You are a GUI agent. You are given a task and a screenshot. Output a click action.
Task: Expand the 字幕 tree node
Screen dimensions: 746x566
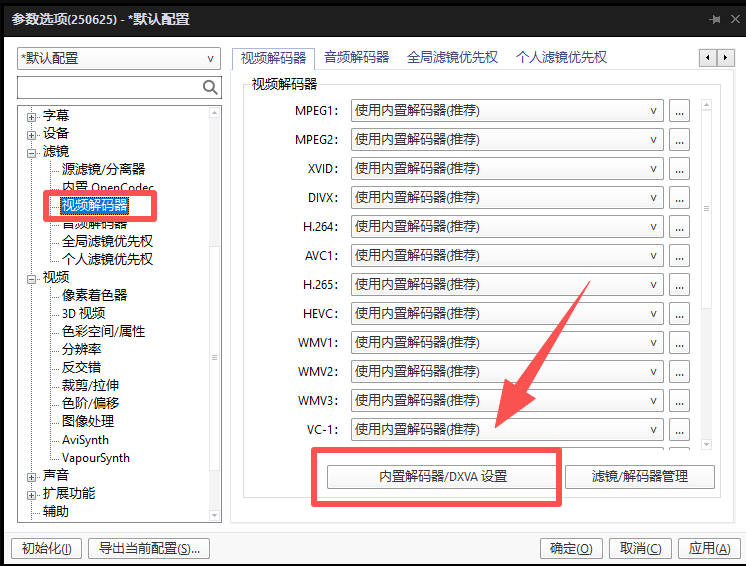pyautogui.click(x=32, y=116)
